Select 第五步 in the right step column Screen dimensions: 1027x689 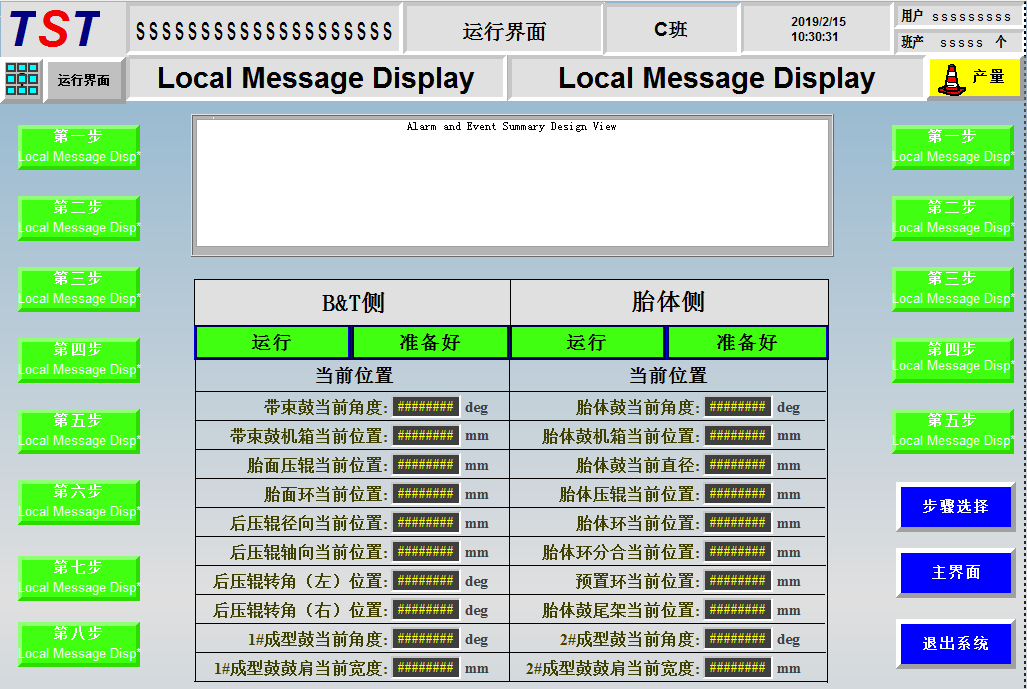tap(952, 431)
